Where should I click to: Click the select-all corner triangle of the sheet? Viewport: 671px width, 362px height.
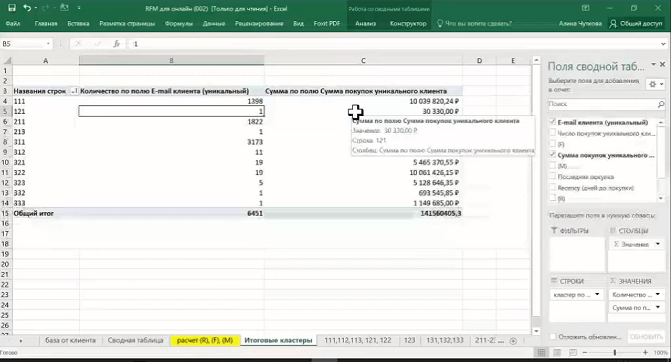pyautogui.click(x=7, y=60)
